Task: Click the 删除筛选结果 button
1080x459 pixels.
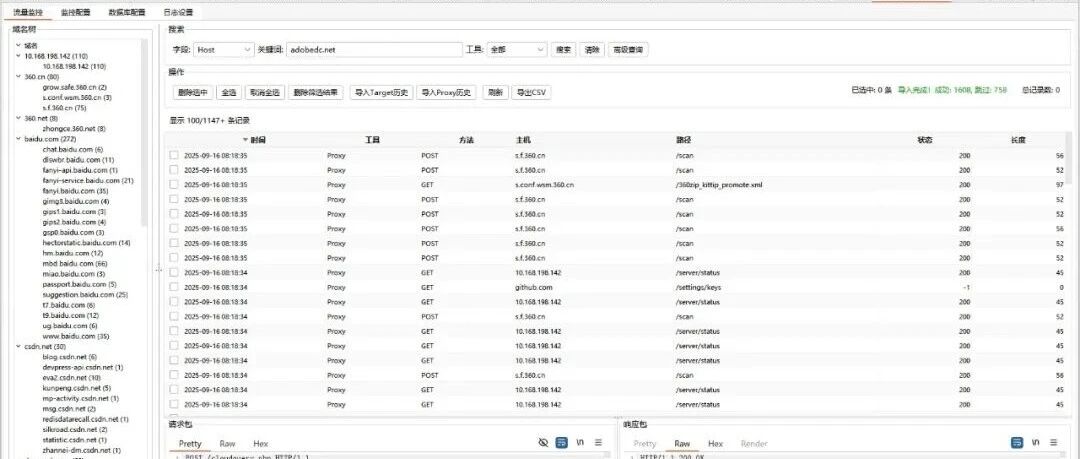Action: pyautogui.click(x=316, y=92)
